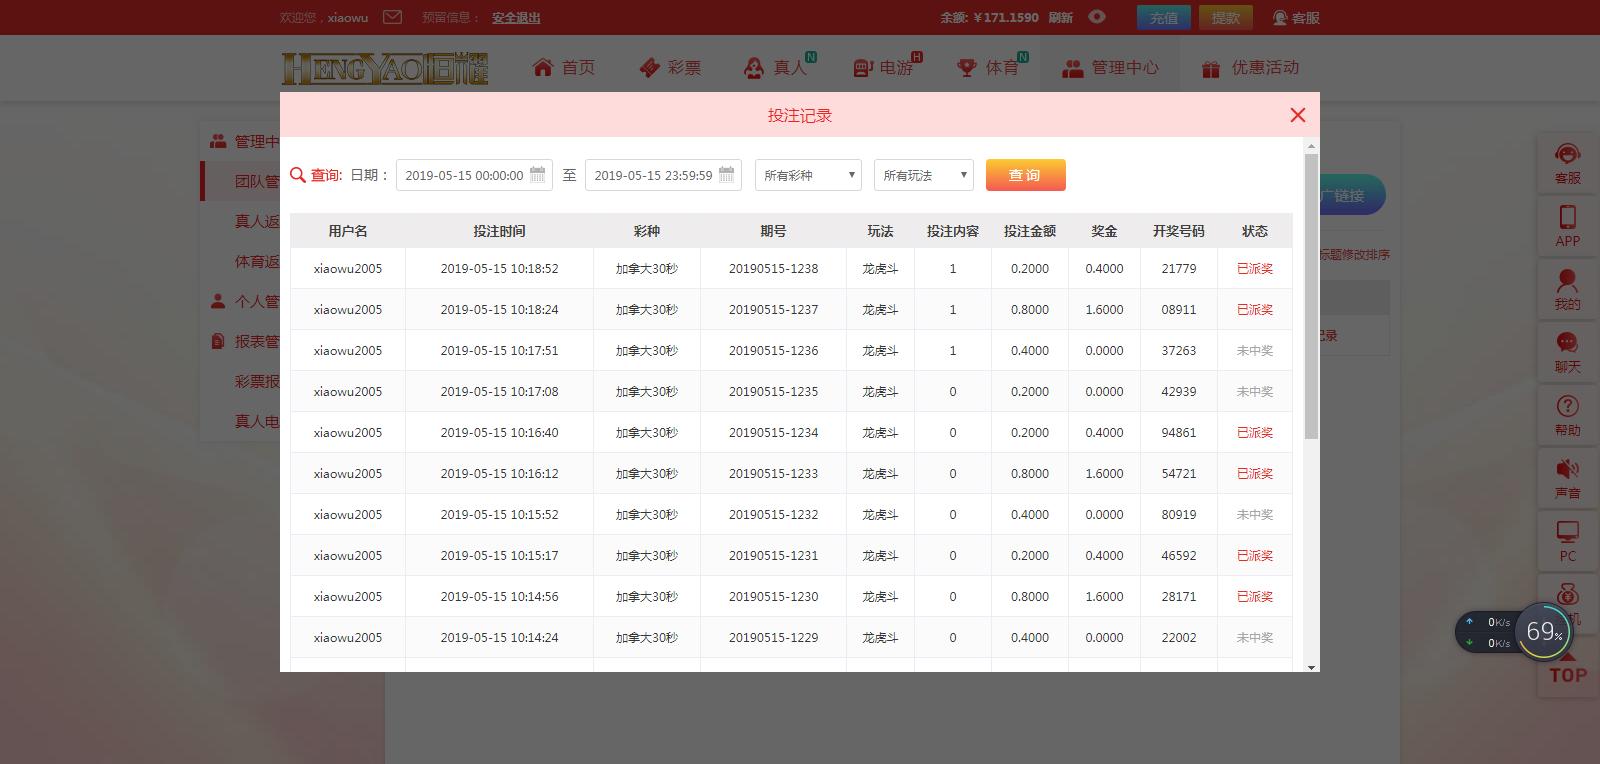Click end date field 2019-05-15 23:59:59
Image resolution: width=1600 pixels, height=764 pixels.
click(x=663, y=175)
